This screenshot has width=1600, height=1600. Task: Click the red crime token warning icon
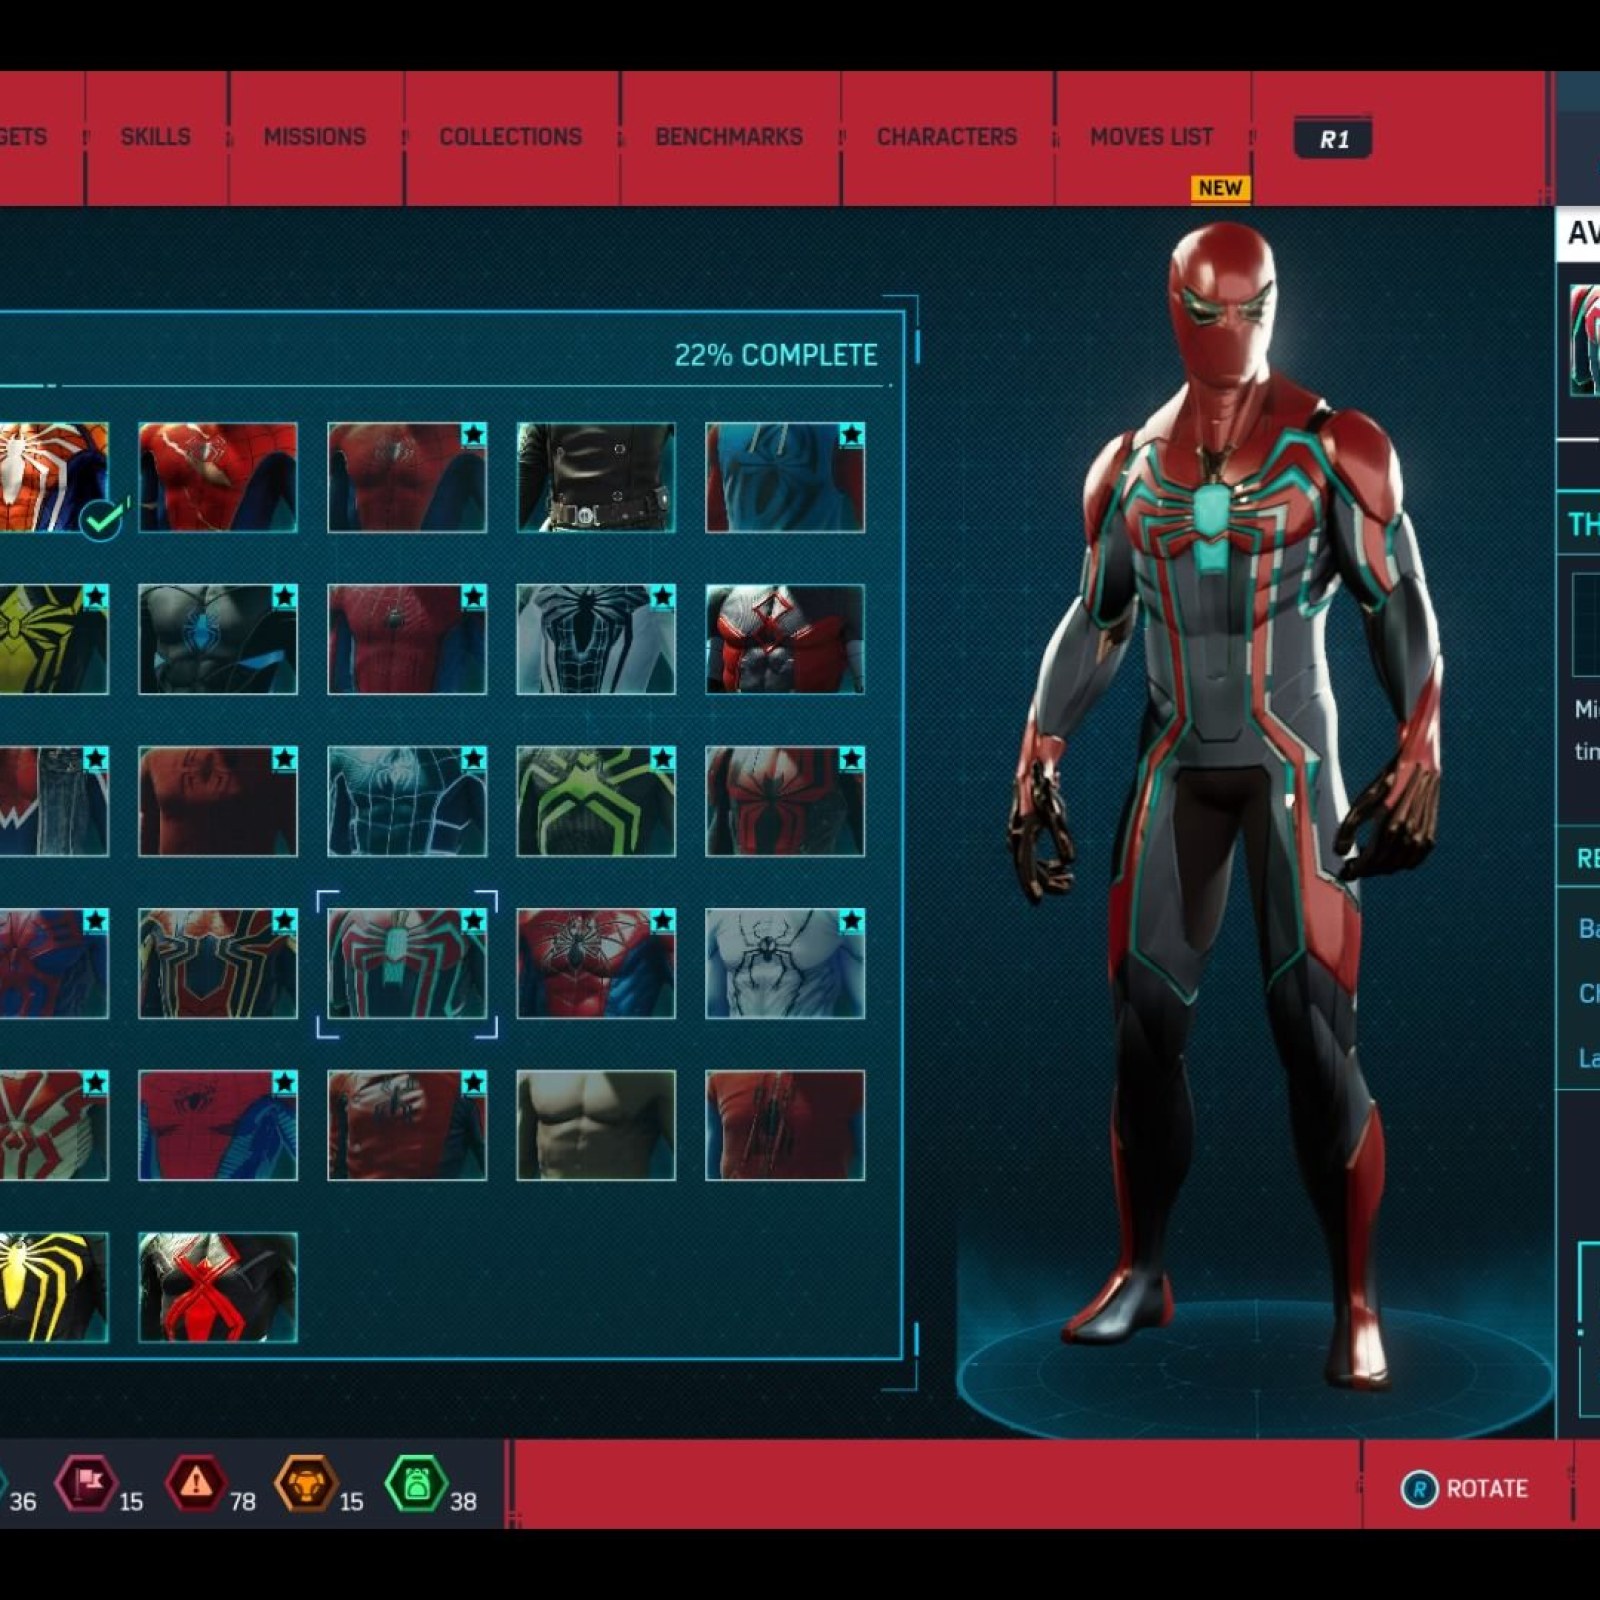(196, 1483)
